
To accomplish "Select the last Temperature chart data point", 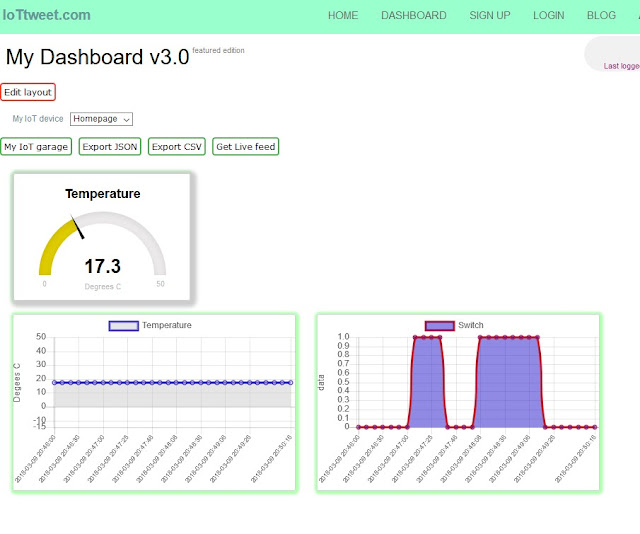I will click(x=291, y=383).
